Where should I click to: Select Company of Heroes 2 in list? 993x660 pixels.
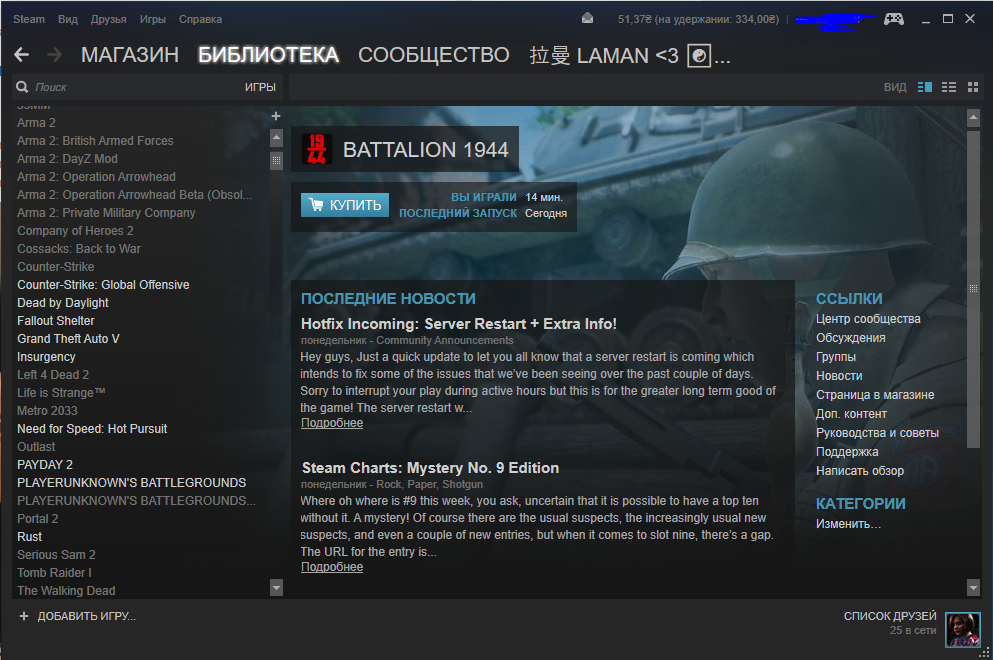(x=75, y=231)
